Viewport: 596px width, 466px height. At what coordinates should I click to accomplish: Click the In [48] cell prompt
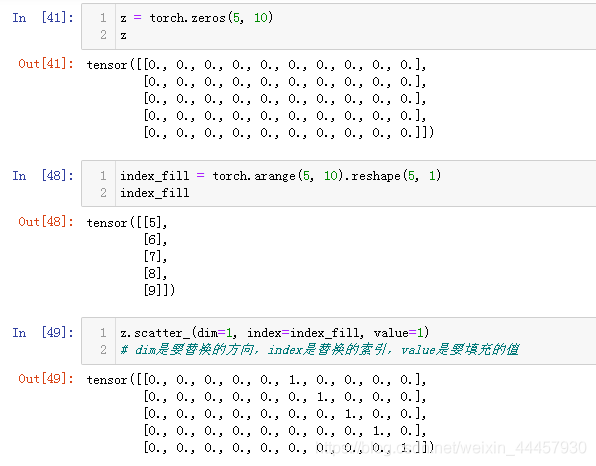coord(43,176)
